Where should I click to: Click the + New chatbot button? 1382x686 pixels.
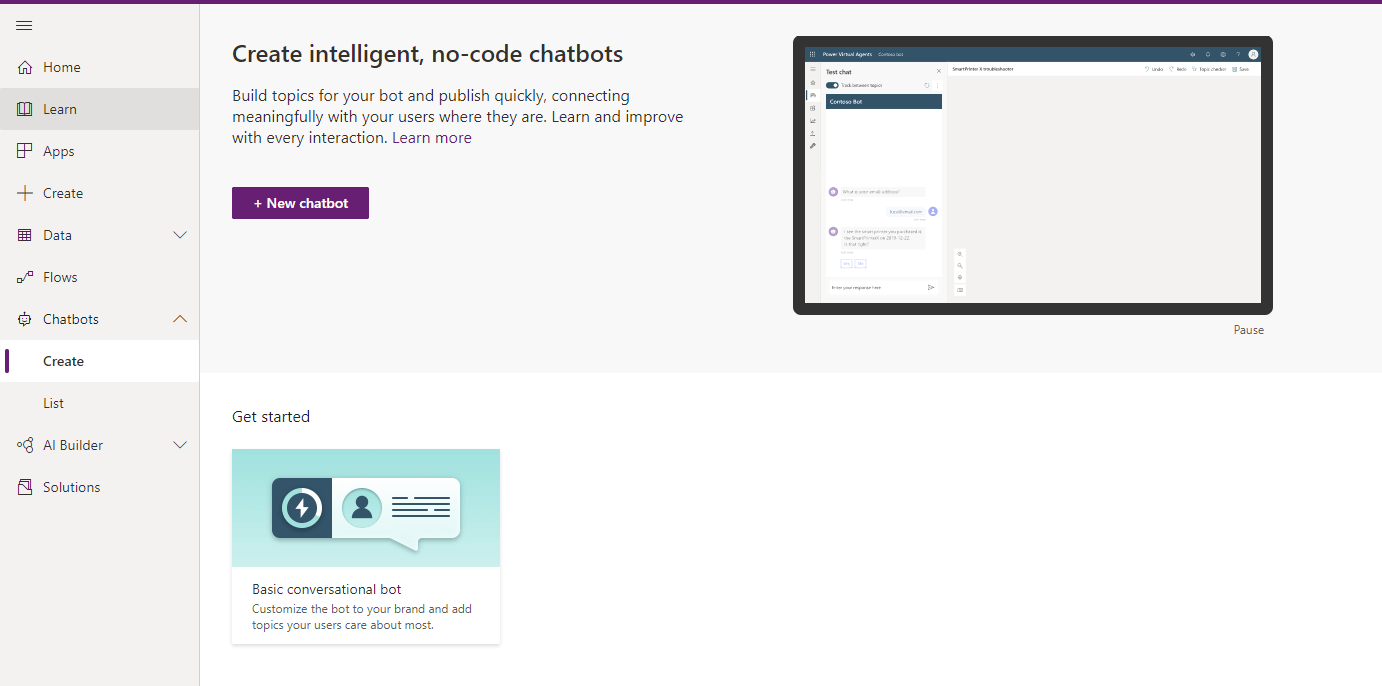pyautogui.click(x=300, y=203)
